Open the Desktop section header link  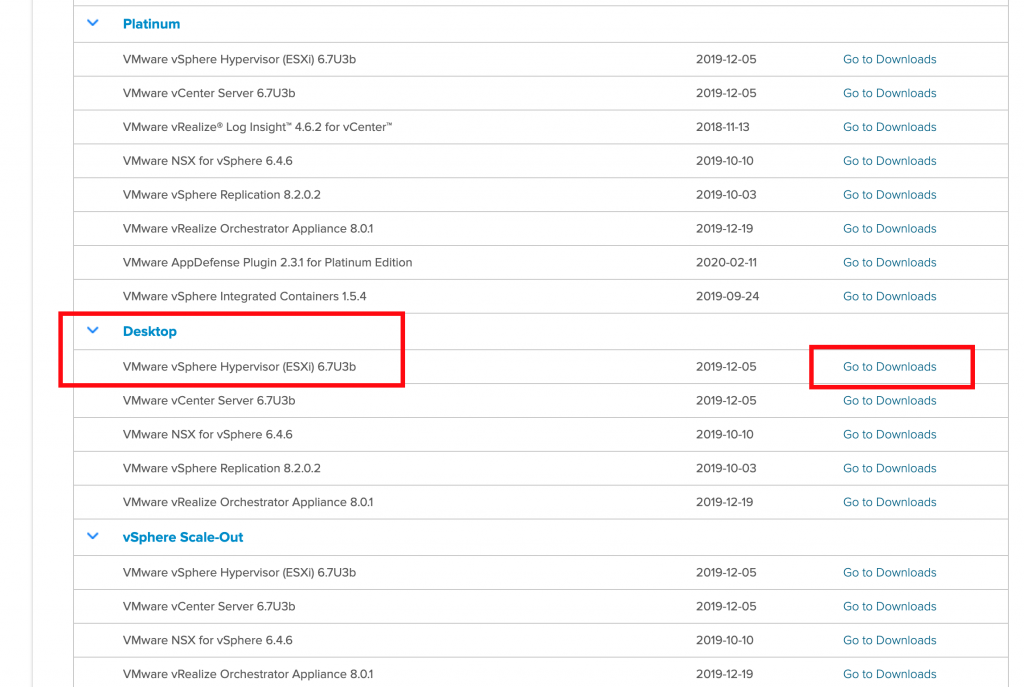pos(150,330)
